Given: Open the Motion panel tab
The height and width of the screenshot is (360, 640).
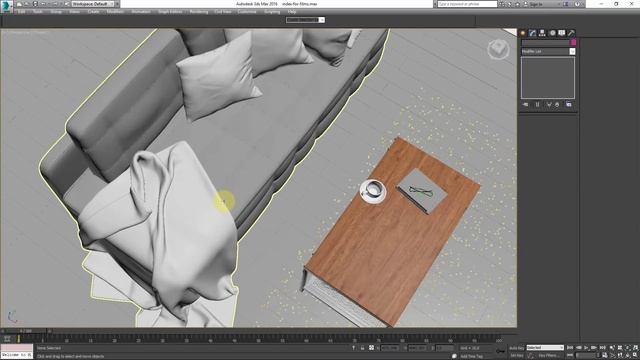Looking at the screenshot, I should 552,33.
